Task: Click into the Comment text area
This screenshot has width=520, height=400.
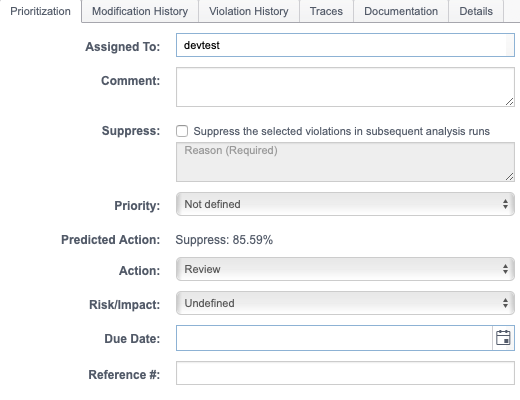Action: tap(345, 87)
